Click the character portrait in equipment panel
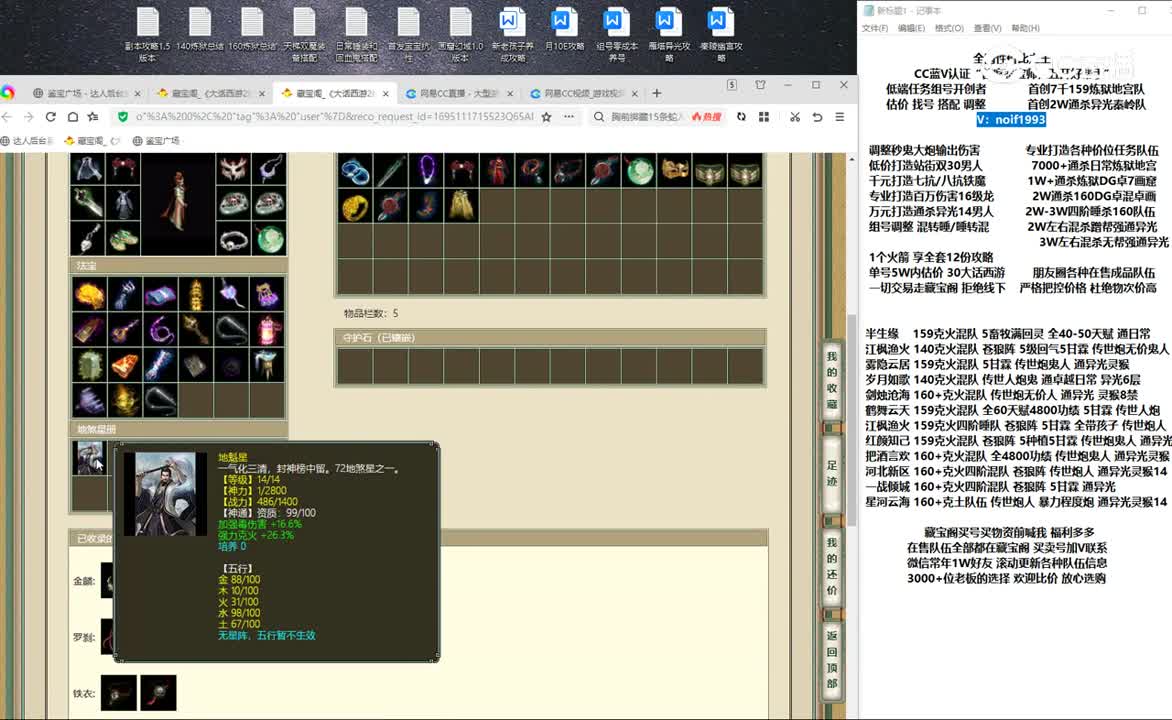The height and width of the screenshot is (720, 1172). [178, 203]
